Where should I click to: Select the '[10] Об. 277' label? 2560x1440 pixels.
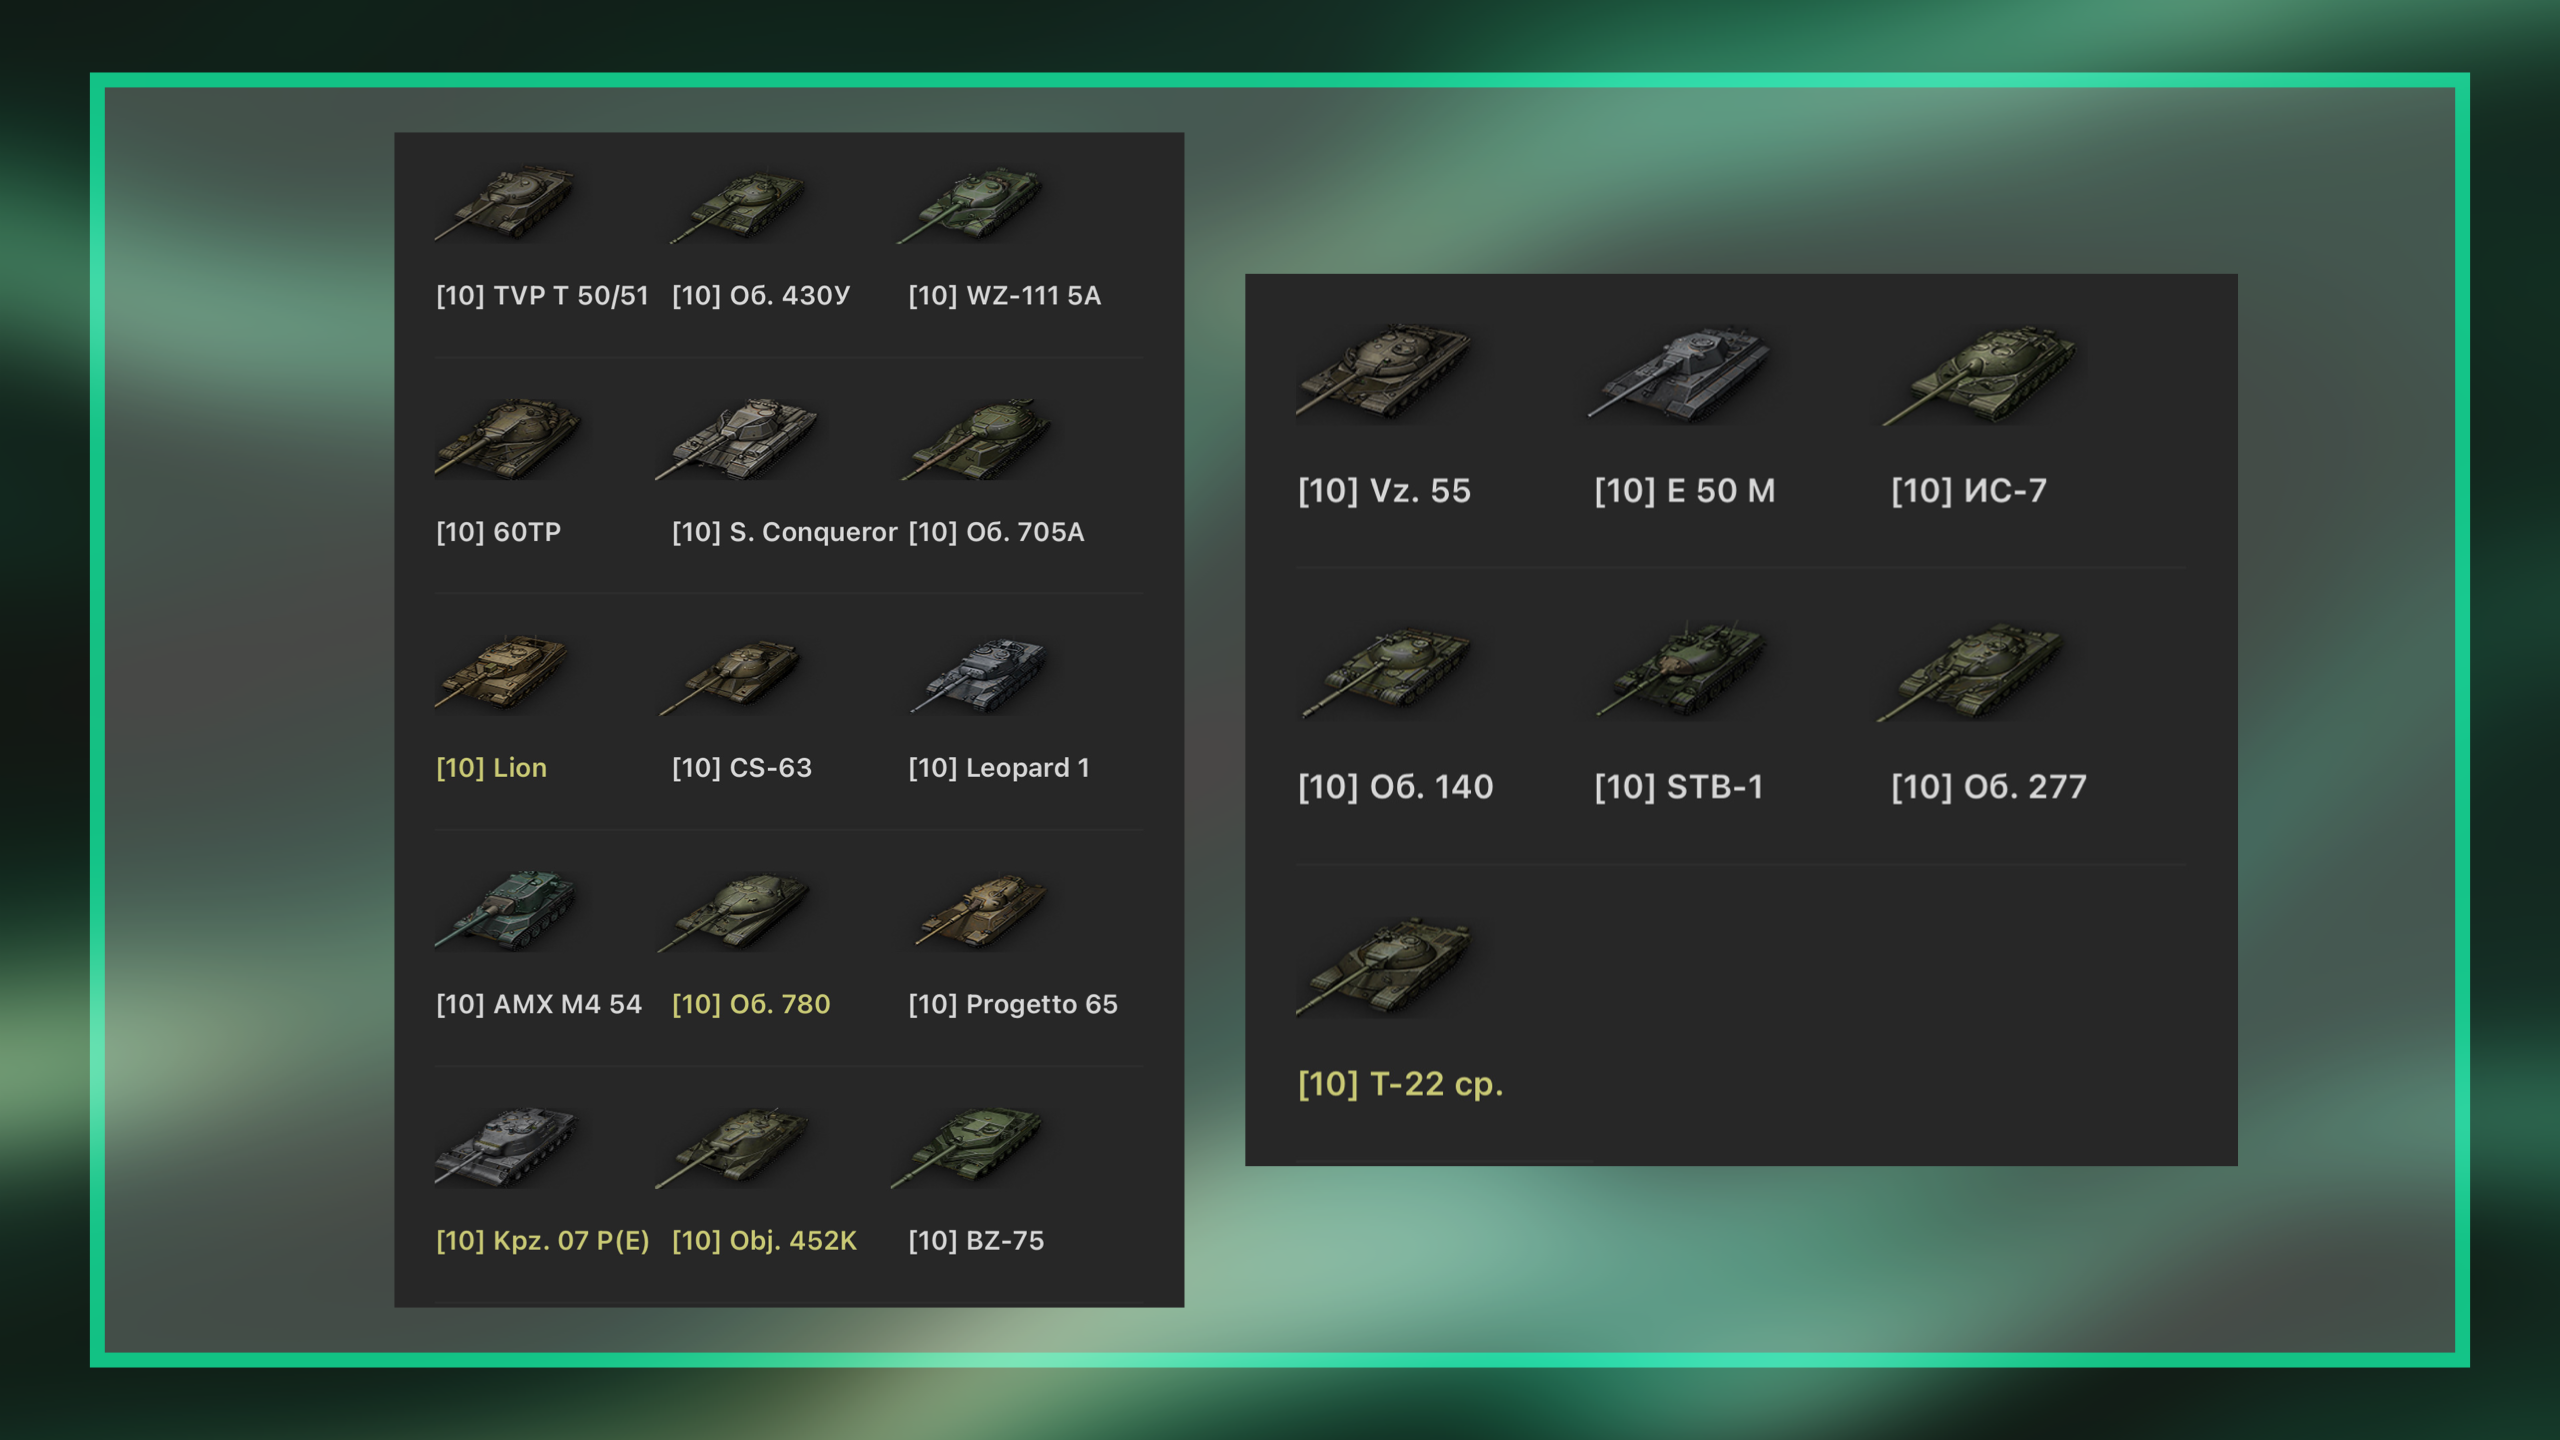(1988, 787)
